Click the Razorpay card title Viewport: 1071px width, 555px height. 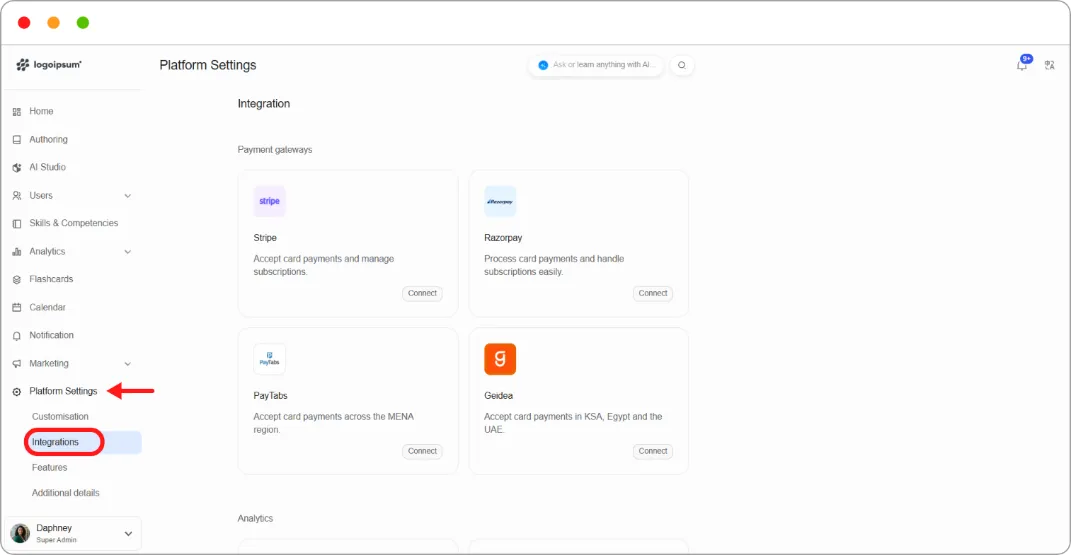point(503,238)
